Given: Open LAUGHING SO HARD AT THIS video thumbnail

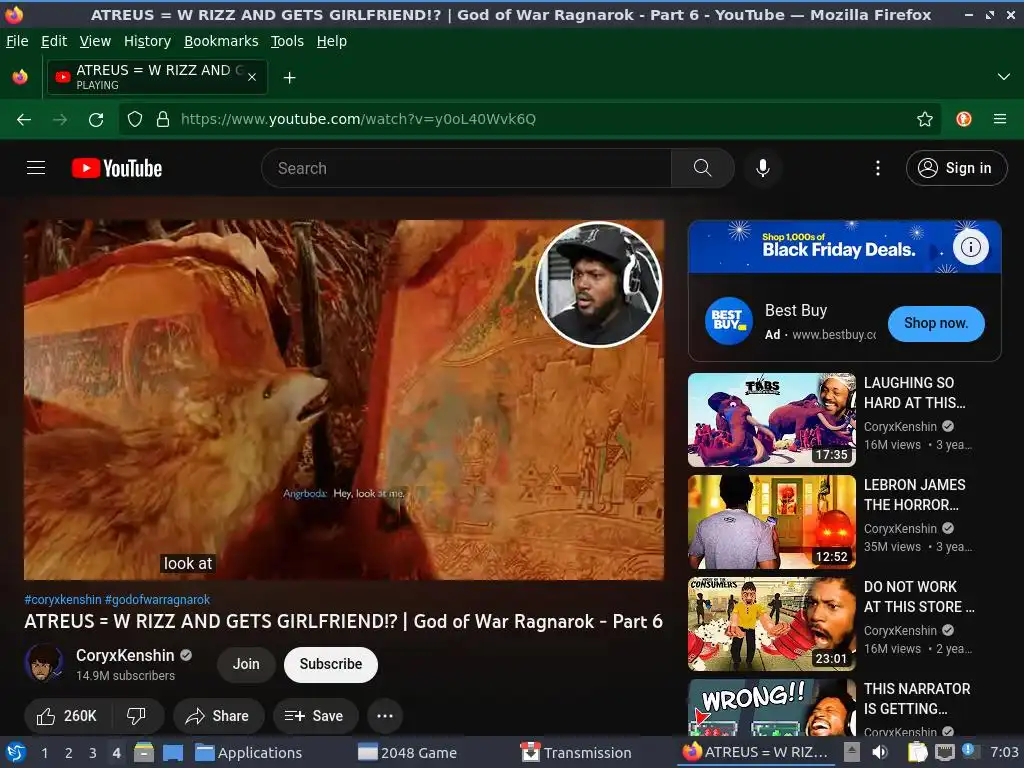Looking at the screenshot, I should coord(771,419).
